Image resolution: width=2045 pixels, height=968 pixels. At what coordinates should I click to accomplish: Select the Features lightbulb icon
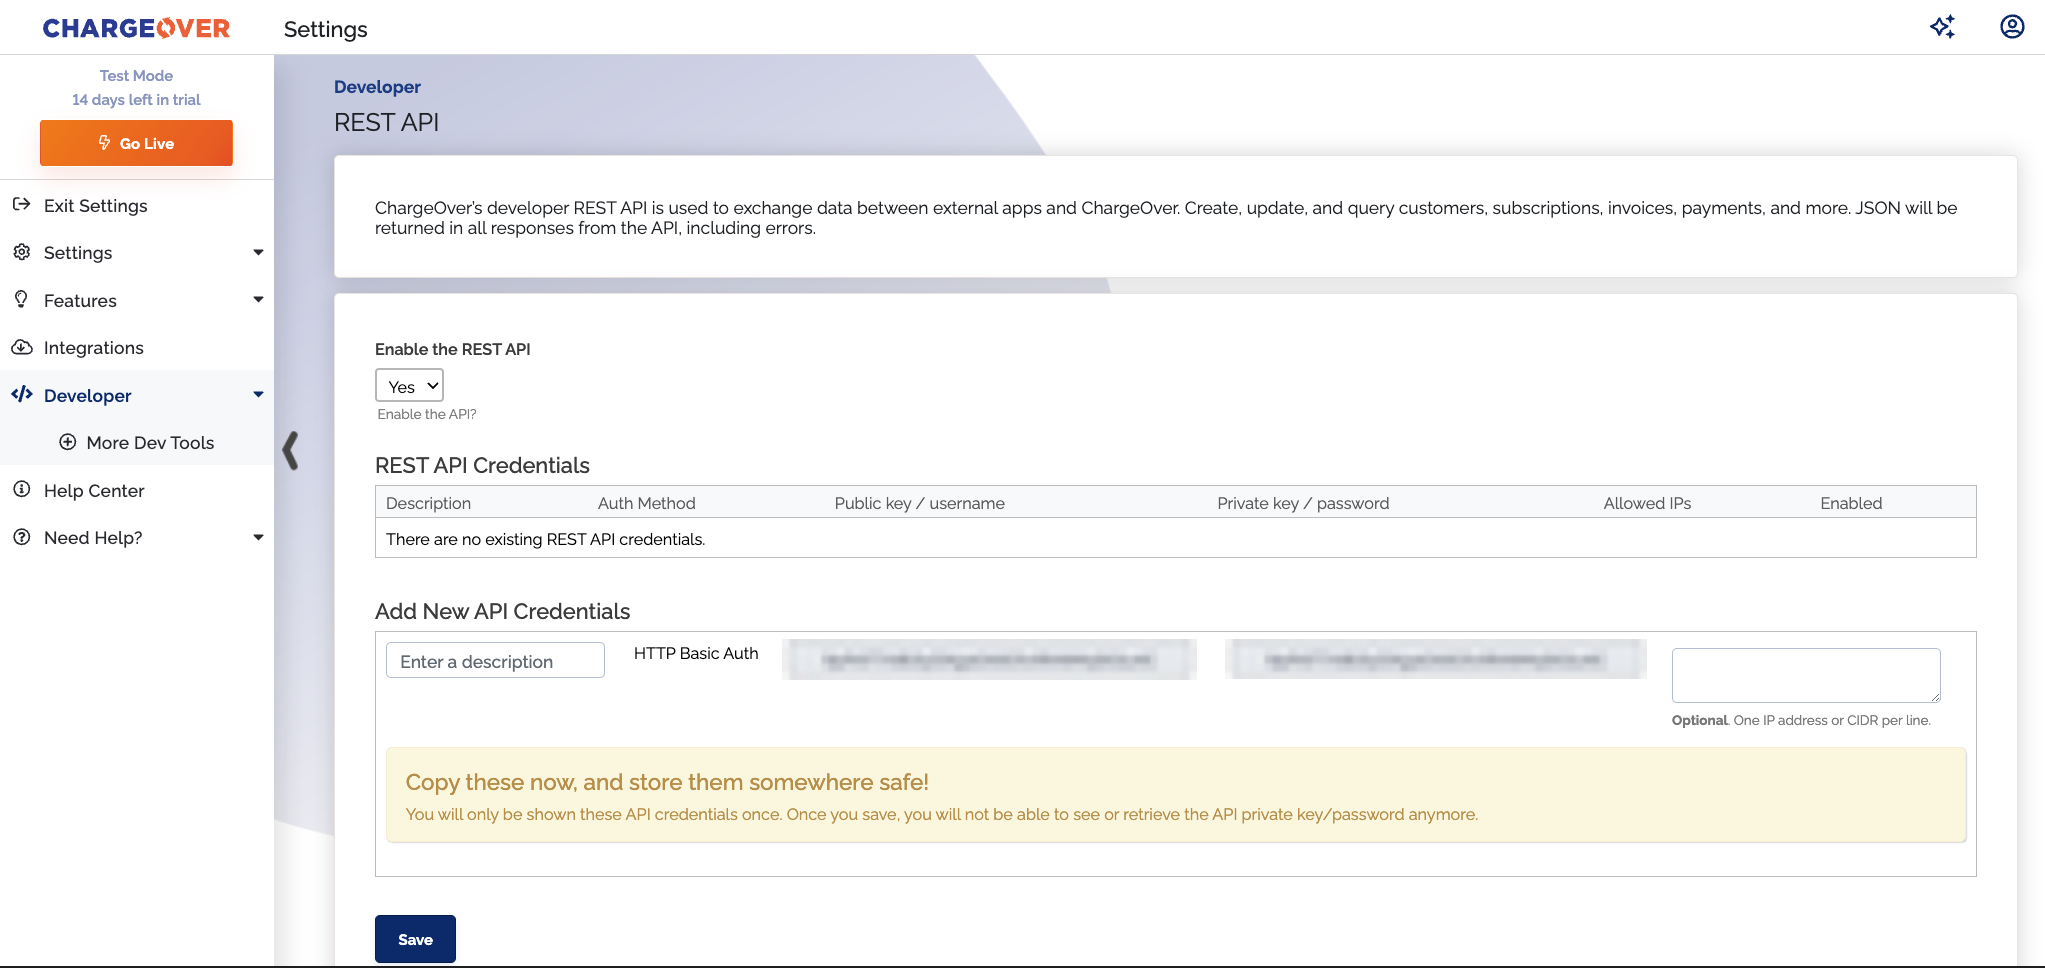point(22,300)
